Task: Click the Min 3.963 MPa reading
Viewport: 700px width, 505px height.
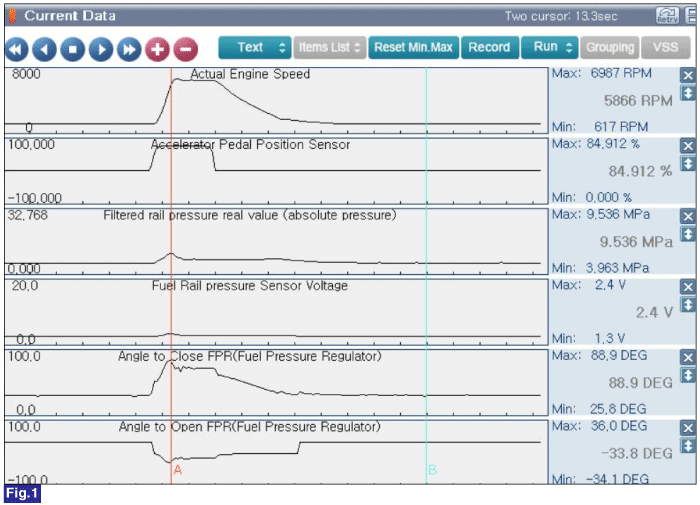Action: click(x=600, y=268)
